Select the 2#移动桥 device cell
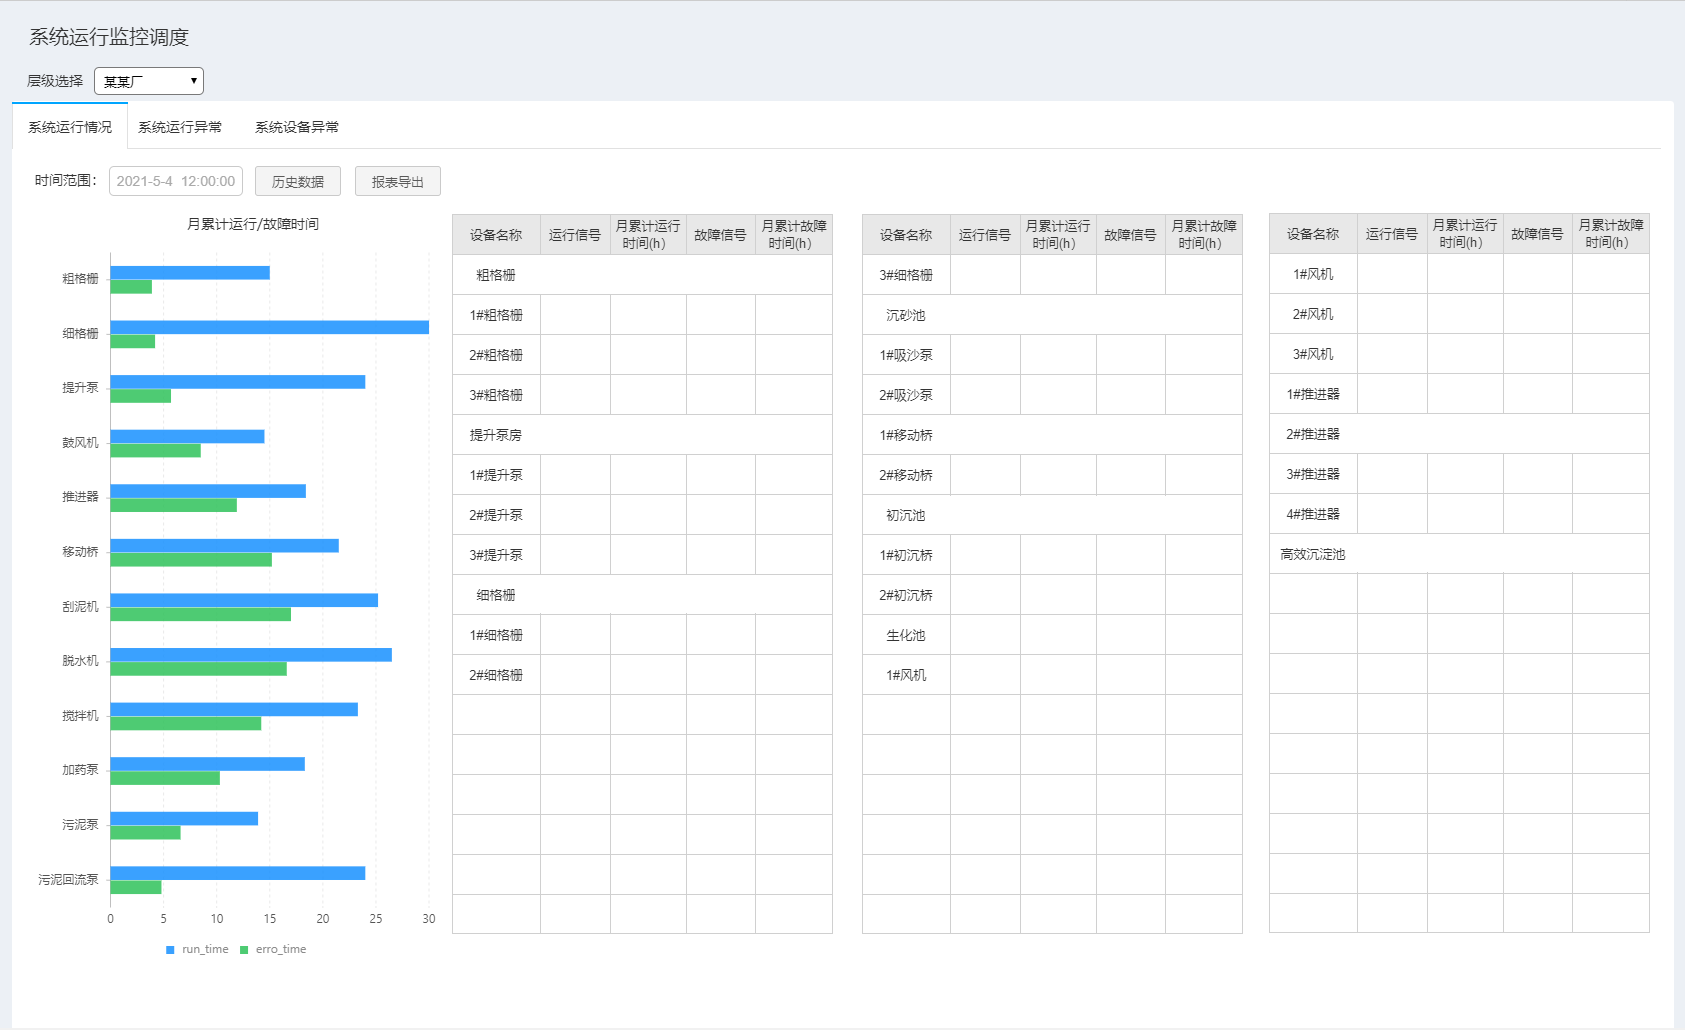This screenshot has height=1030, width=1685. point(906,475)
